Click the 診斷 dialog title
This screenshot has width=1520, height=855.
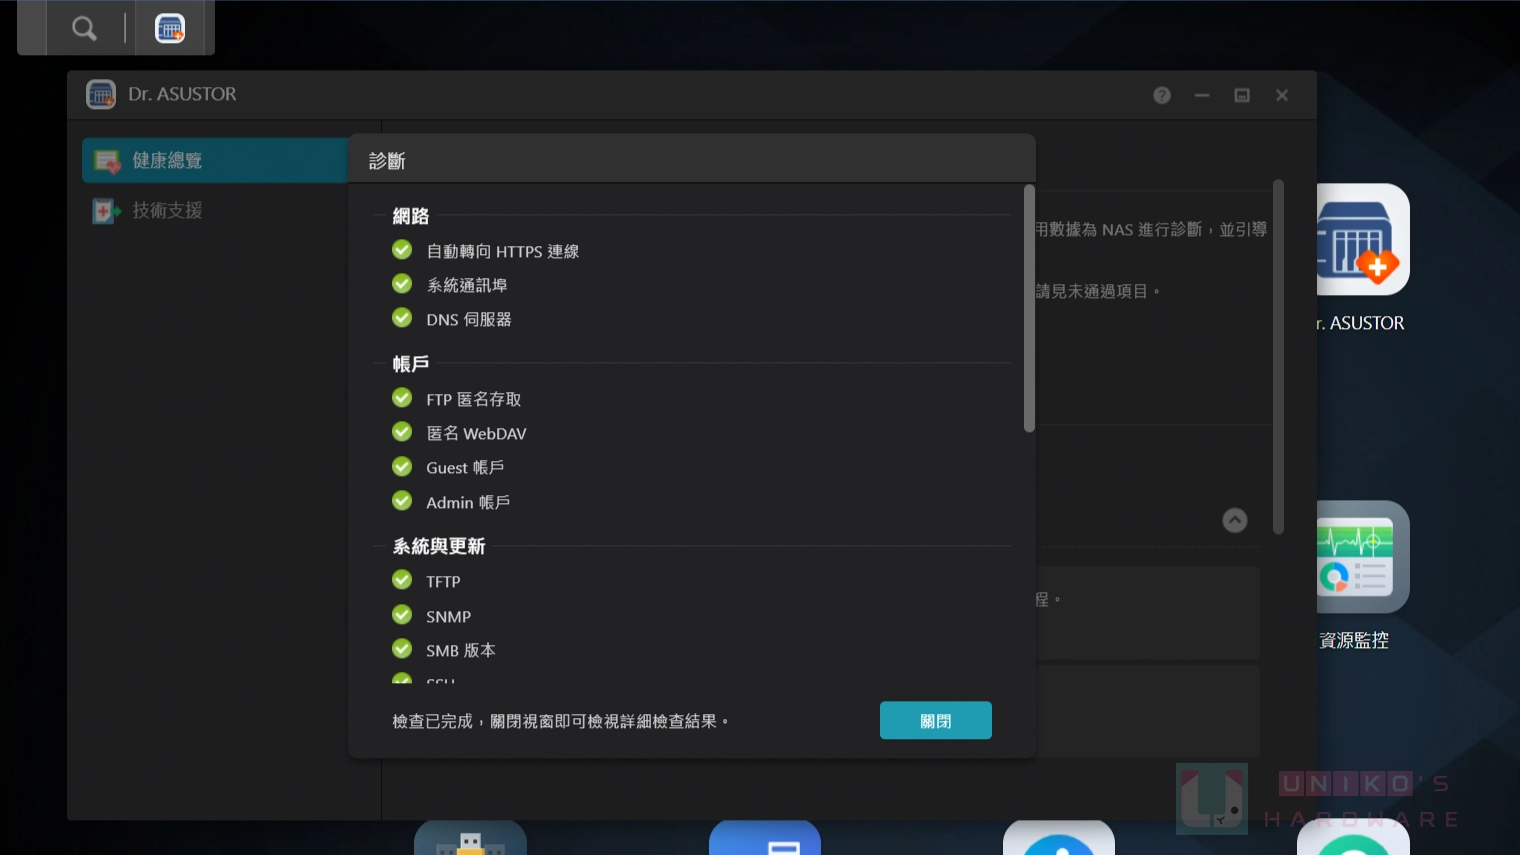pyautogui.click(x=387, y=161)
